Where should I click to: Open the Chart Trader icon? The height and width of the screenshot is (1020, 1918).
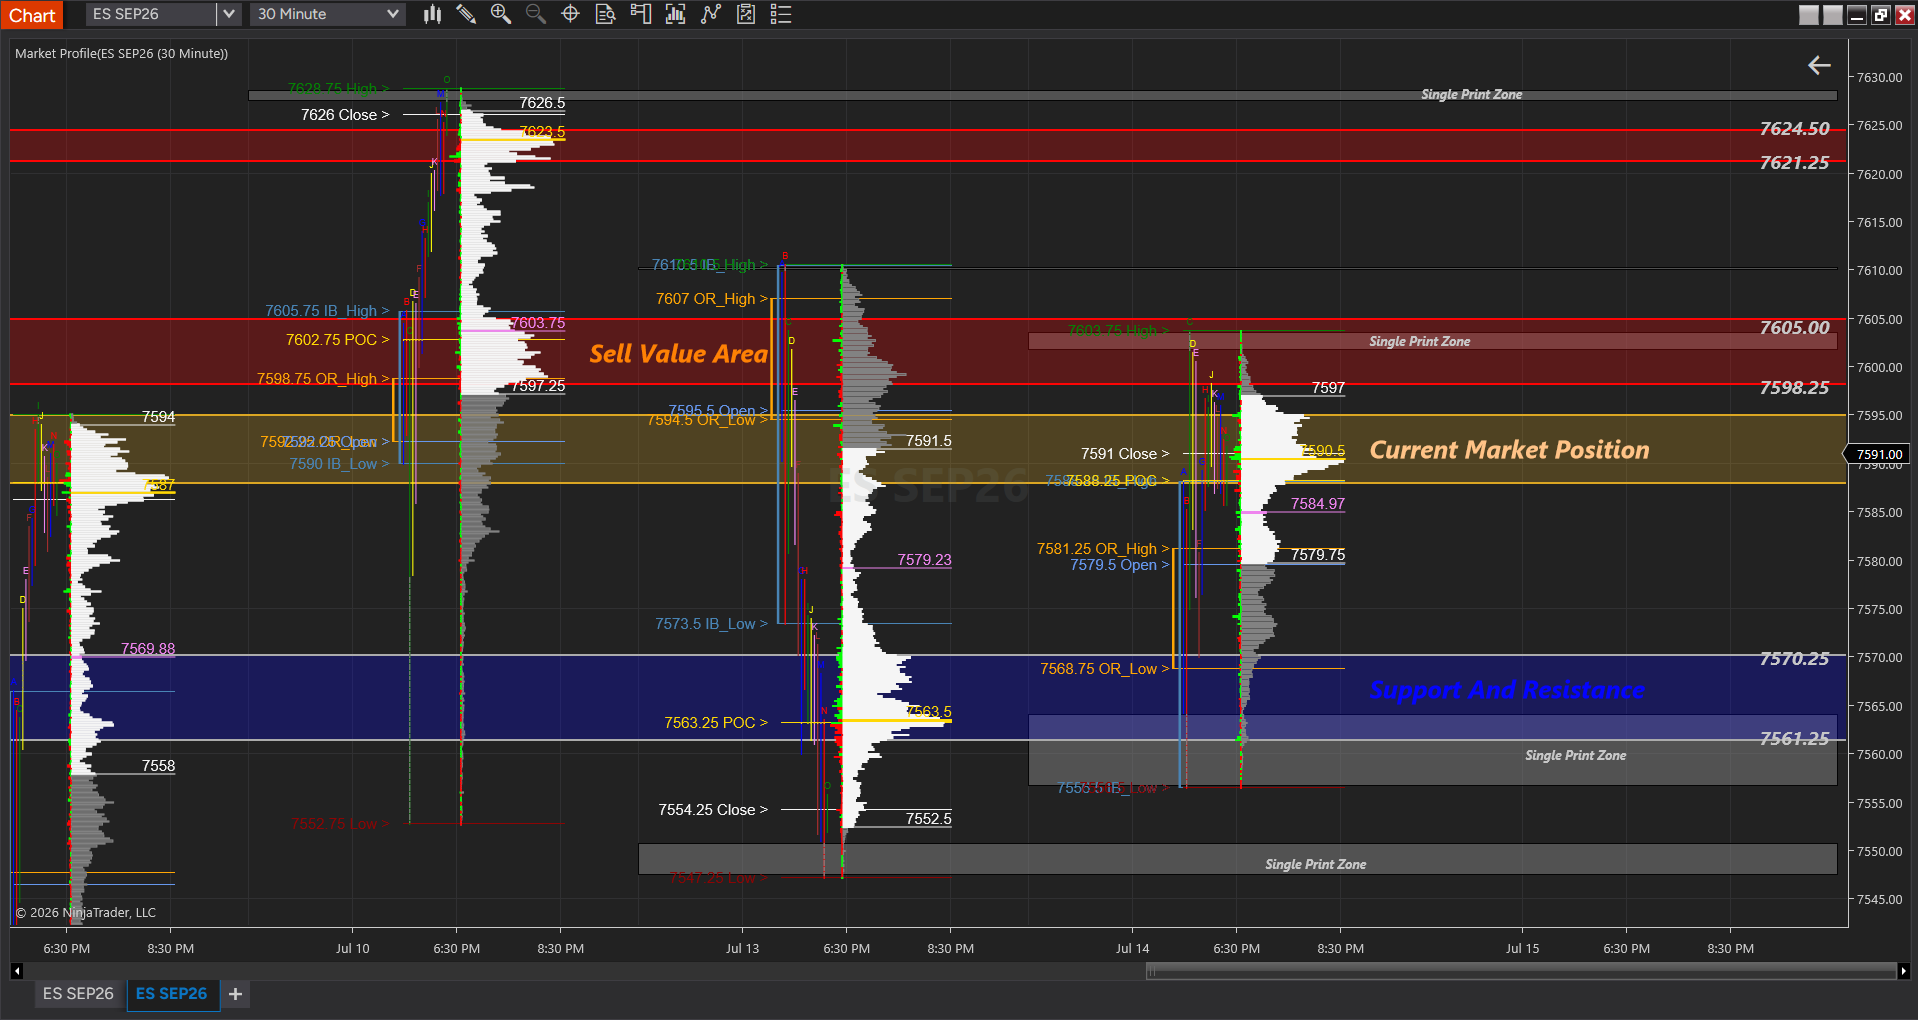point(641,14)
